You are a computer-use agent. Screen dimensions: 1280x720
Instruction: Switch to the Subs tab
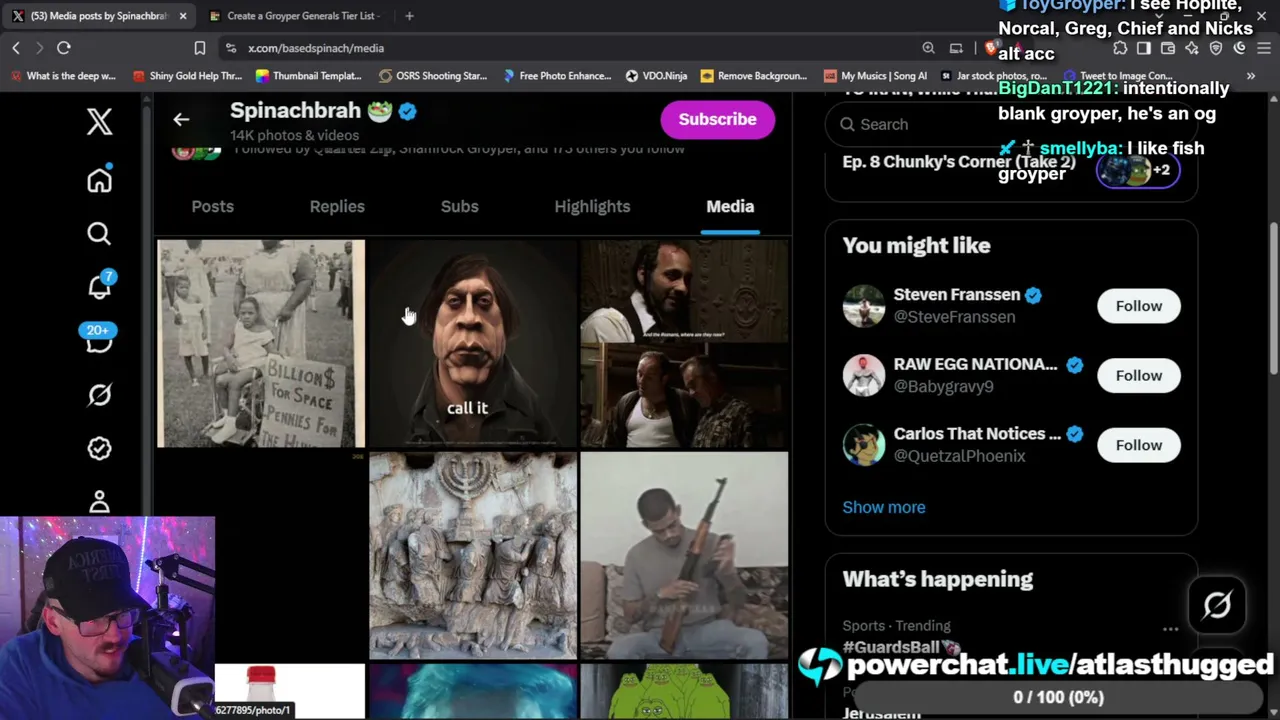tap(460, 206)
